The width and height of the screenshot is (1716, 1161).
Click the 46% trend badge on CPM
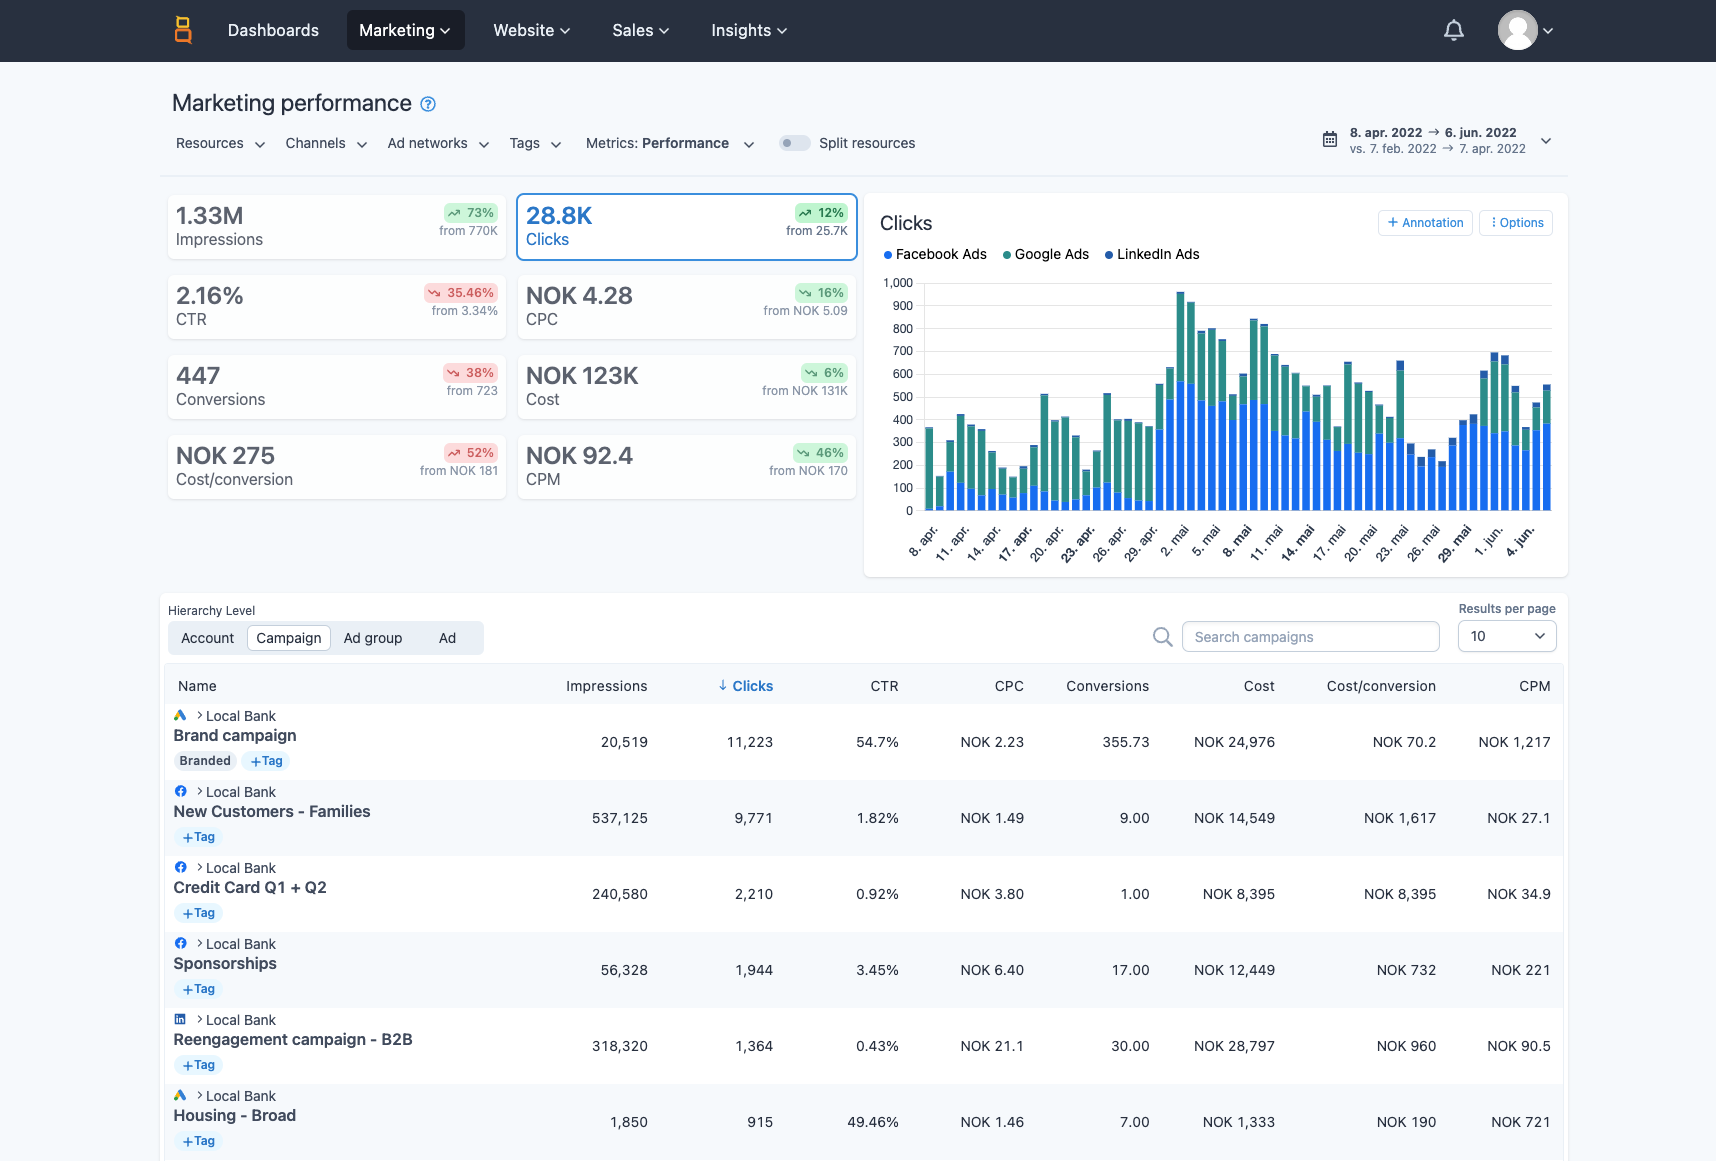[820, 453]
